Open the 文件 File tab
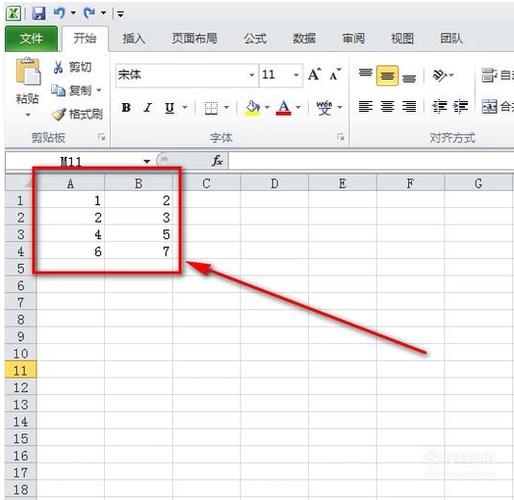Image resolution: width=514 pixels, height=500 pixels. 31,39
